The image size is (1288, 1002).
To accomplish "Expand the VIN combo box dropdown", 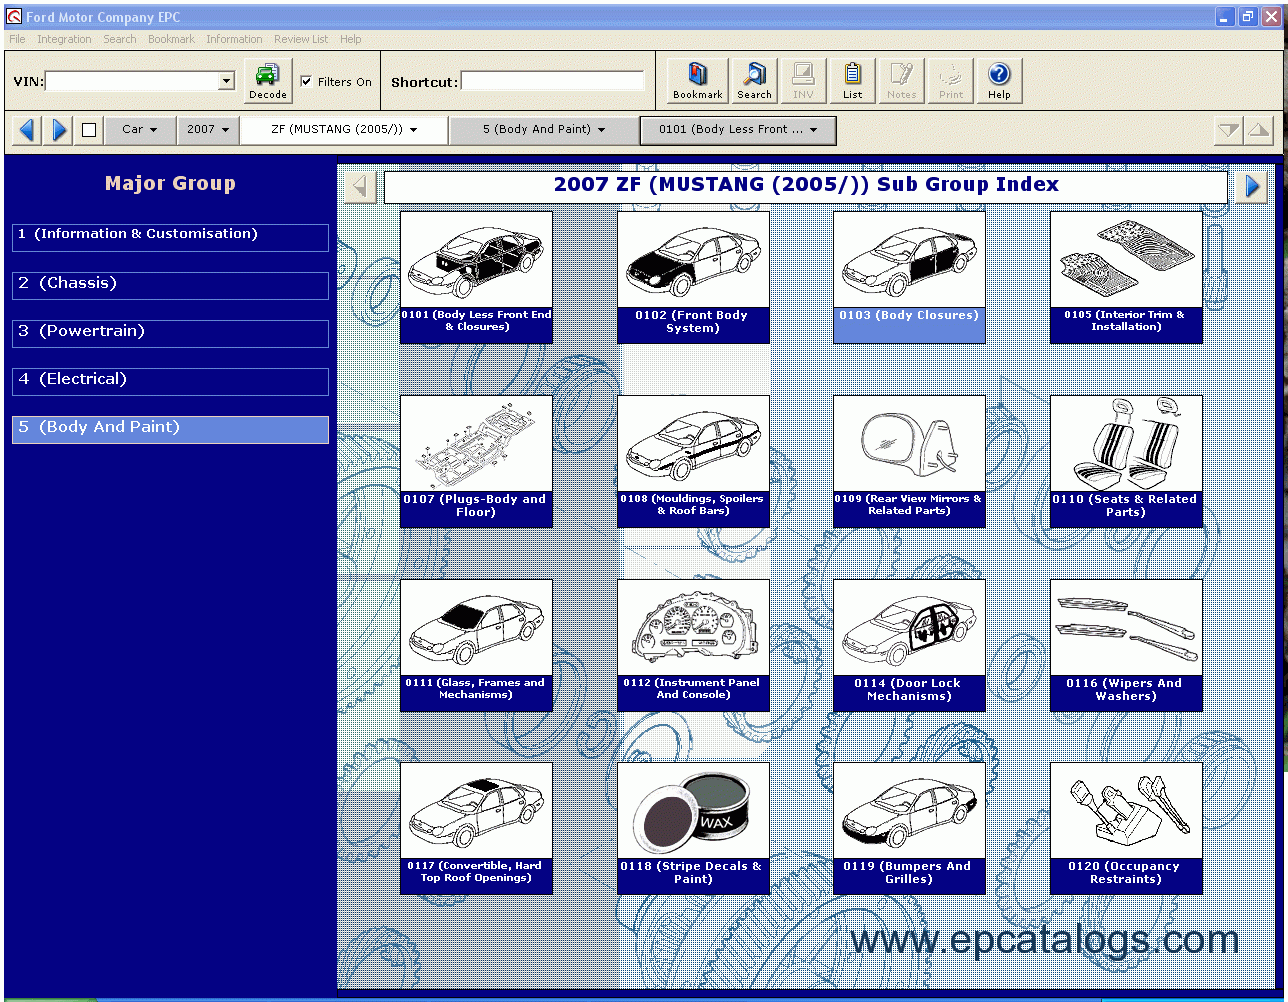I will pos(226,81).
